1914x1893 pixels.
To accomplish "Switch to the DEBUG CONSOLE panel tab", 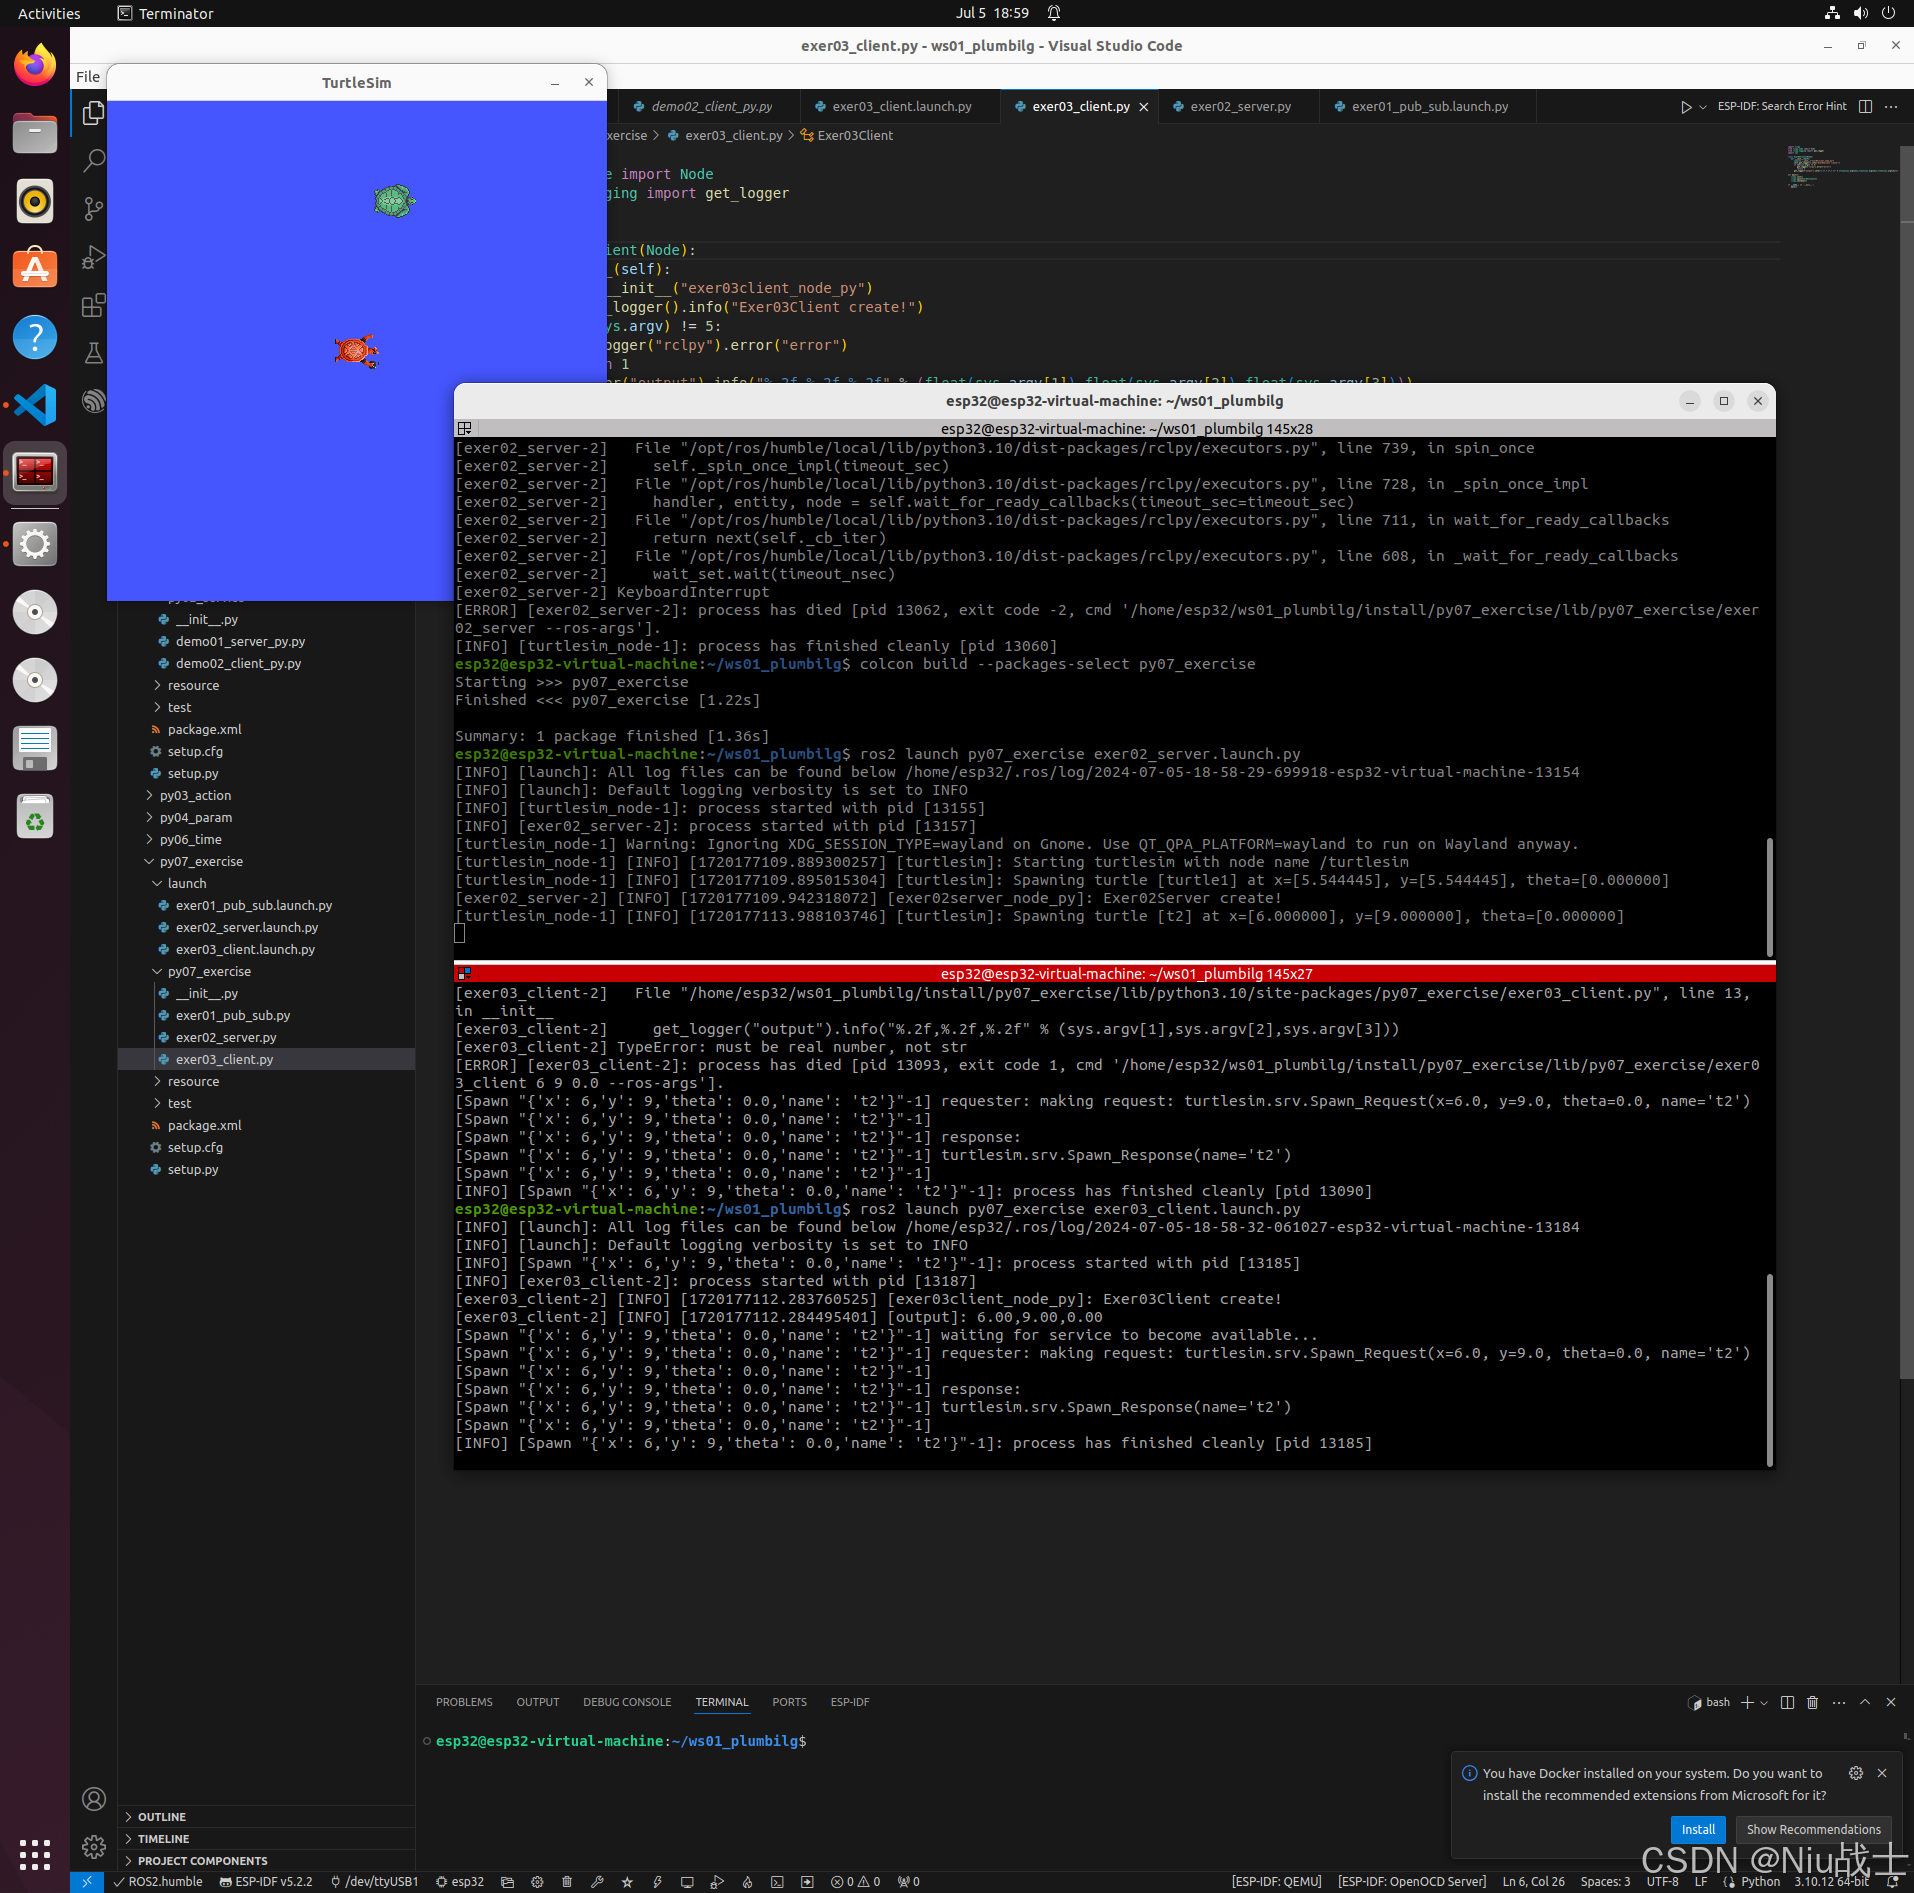I will (x=627, y=1702).
